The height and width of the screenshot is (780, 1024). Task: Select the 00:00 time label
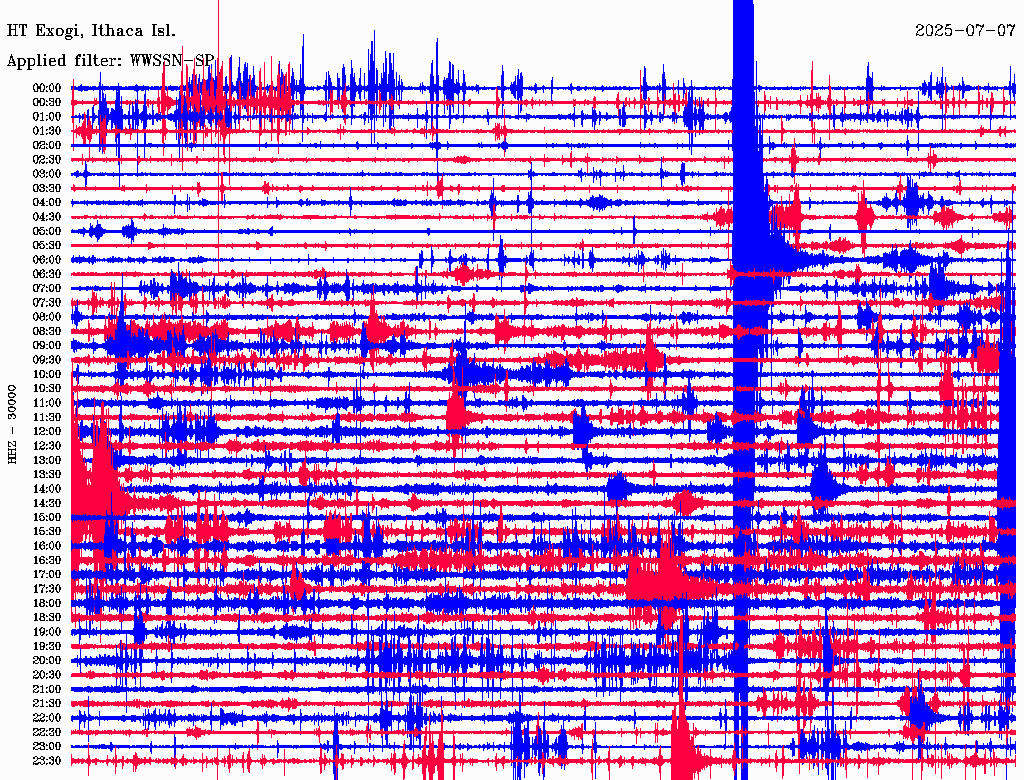coord(47,88)
